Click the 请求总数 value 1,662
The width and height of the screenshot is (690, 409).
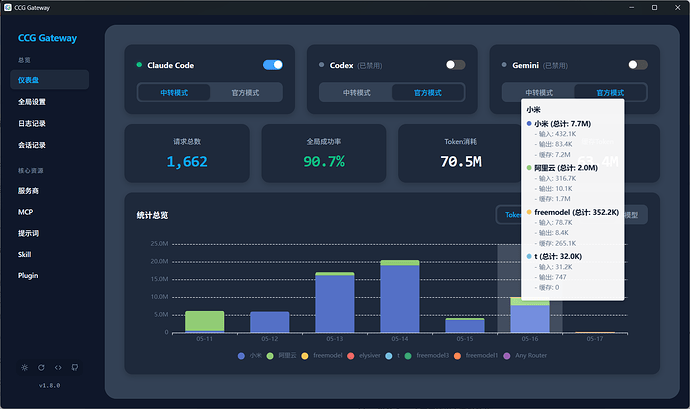point(187,162)
